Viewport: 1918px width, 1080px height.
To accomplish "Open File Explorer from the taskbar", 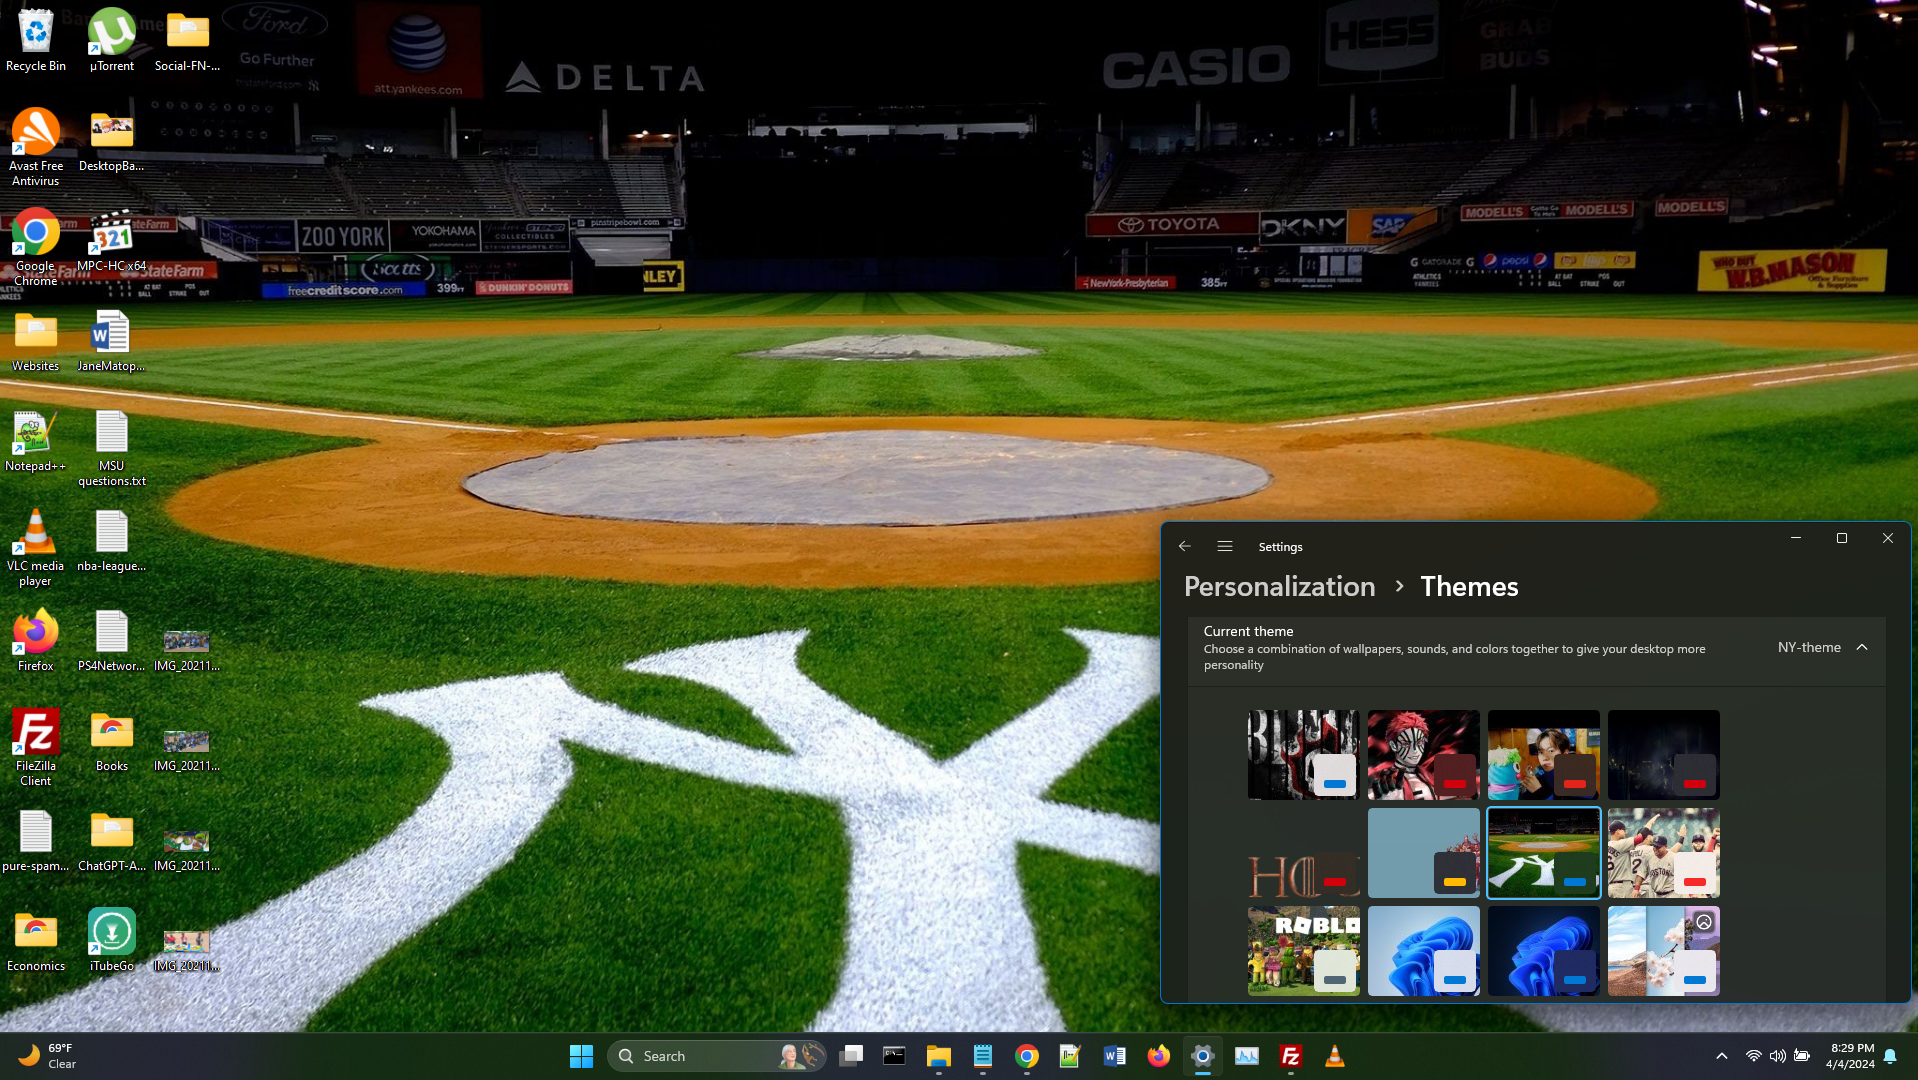I will [938, 1056].
